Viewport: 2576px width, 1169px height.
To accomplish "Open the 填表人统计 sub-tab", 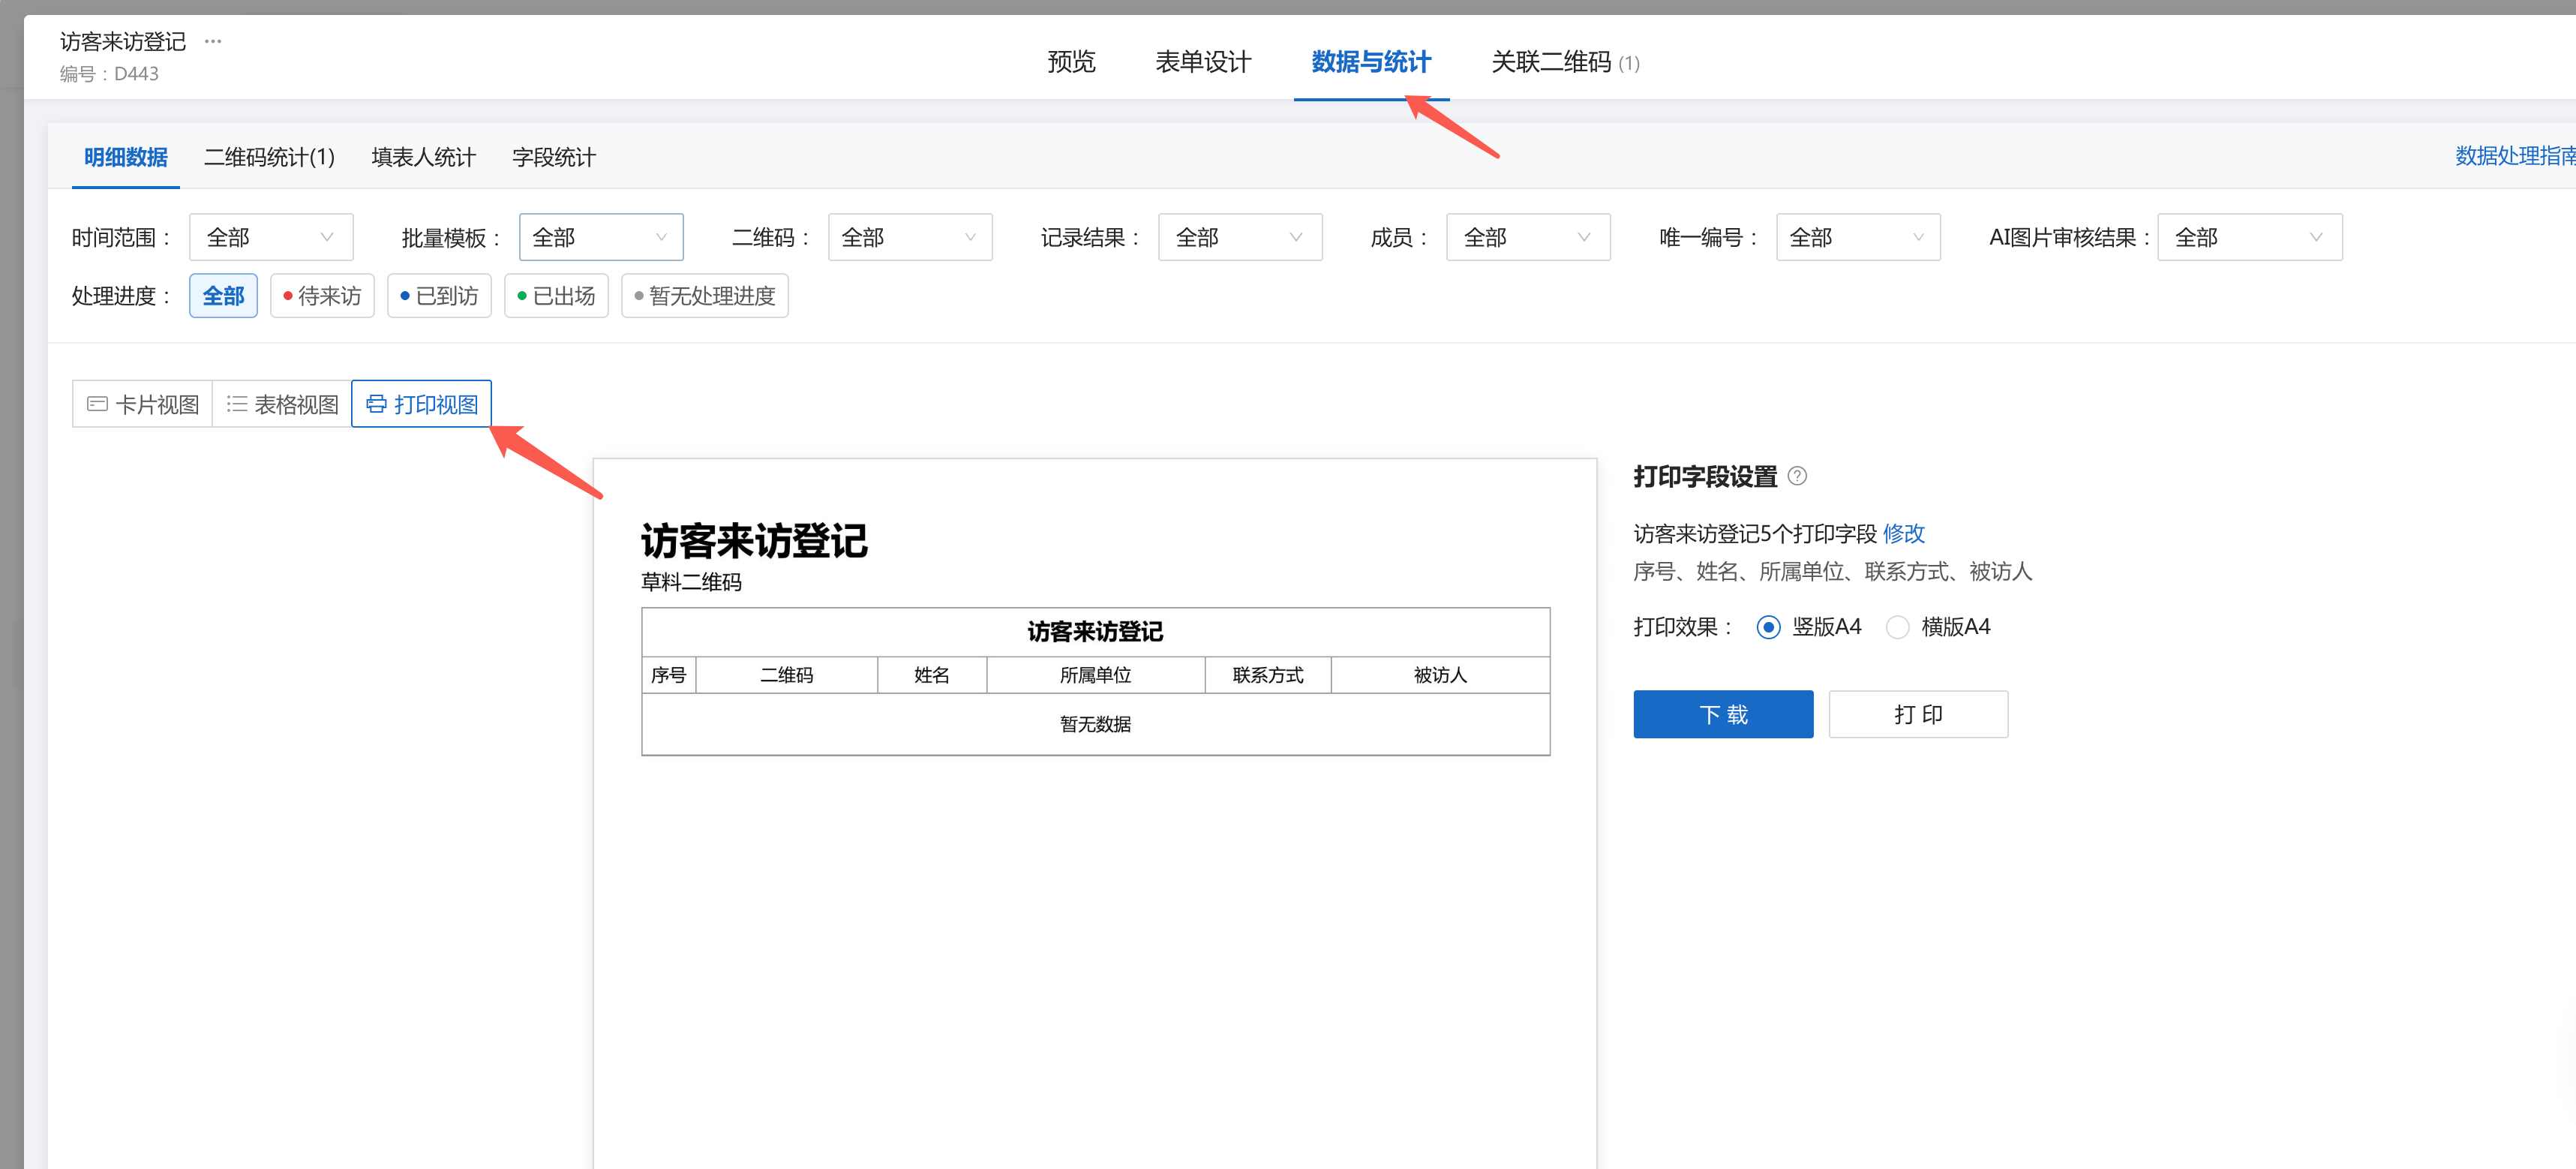I will point(424,157).
